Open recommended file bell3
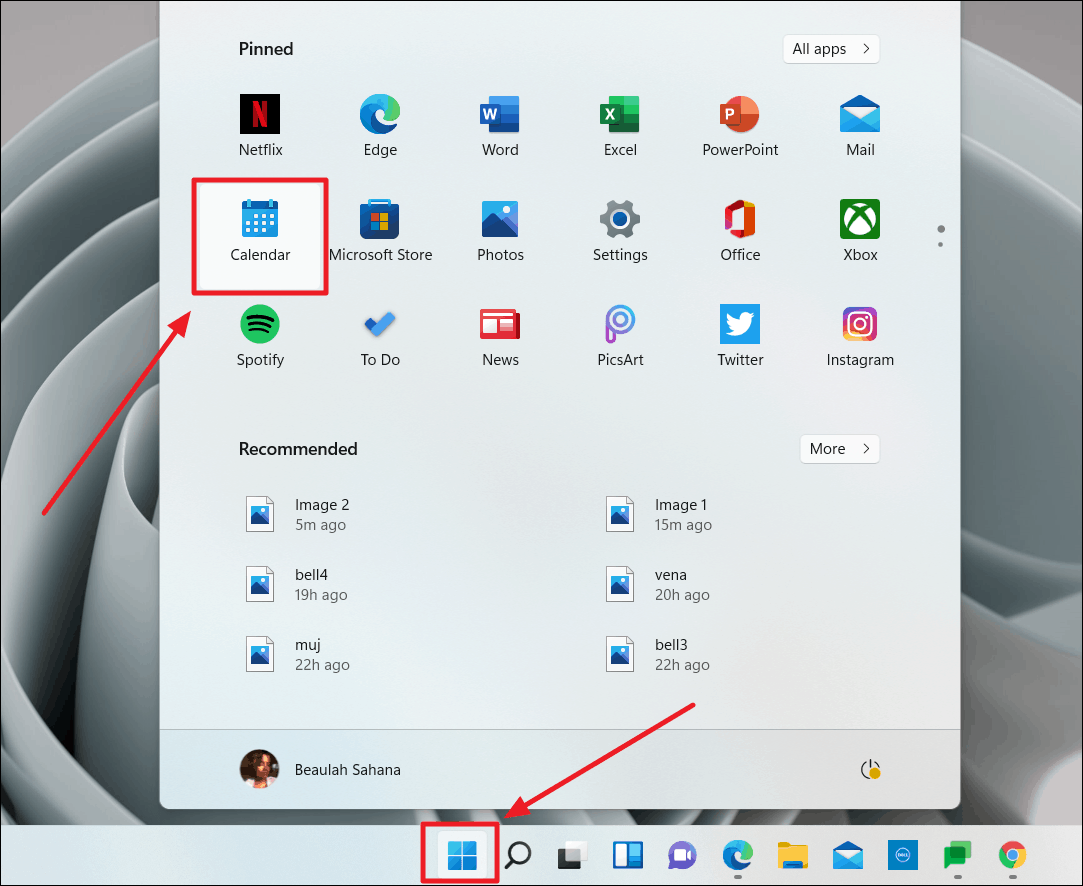 658,654
